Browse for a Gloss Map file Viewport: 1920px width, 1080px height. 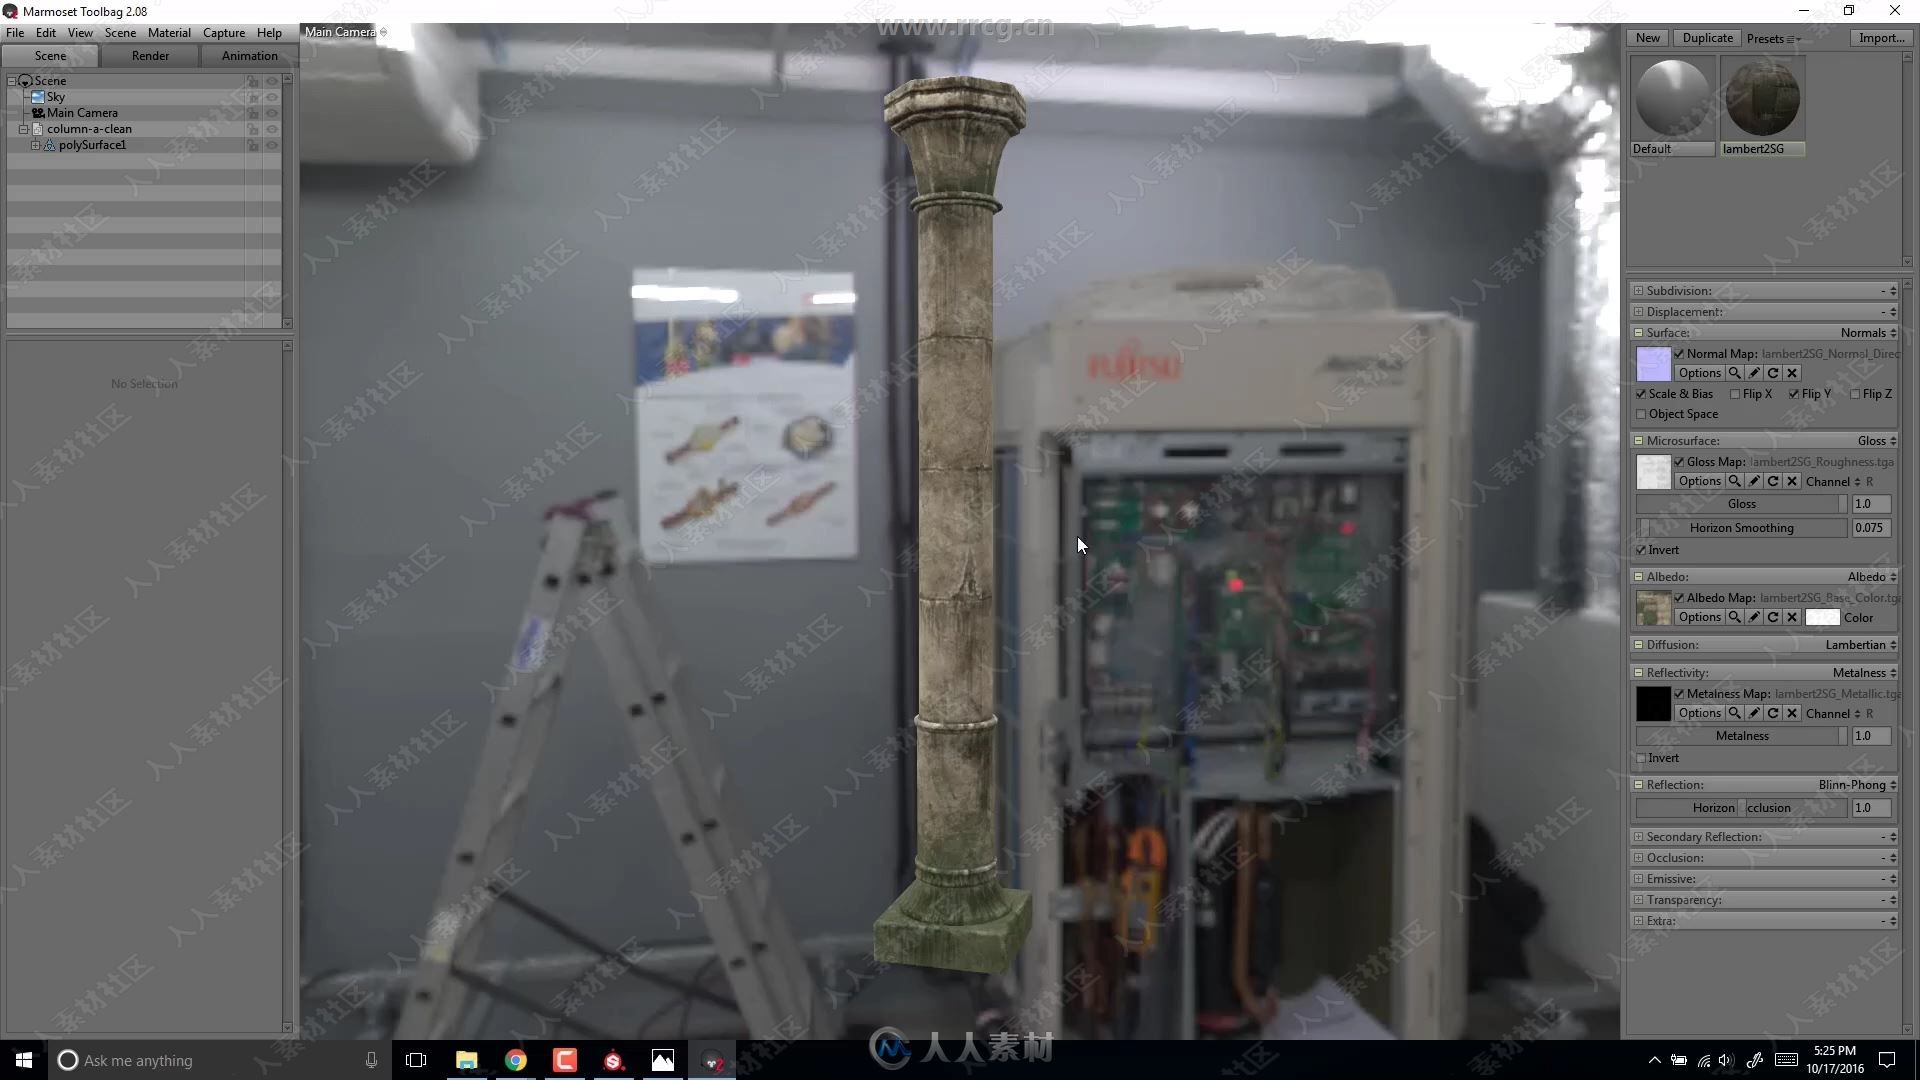[1735, 481]
